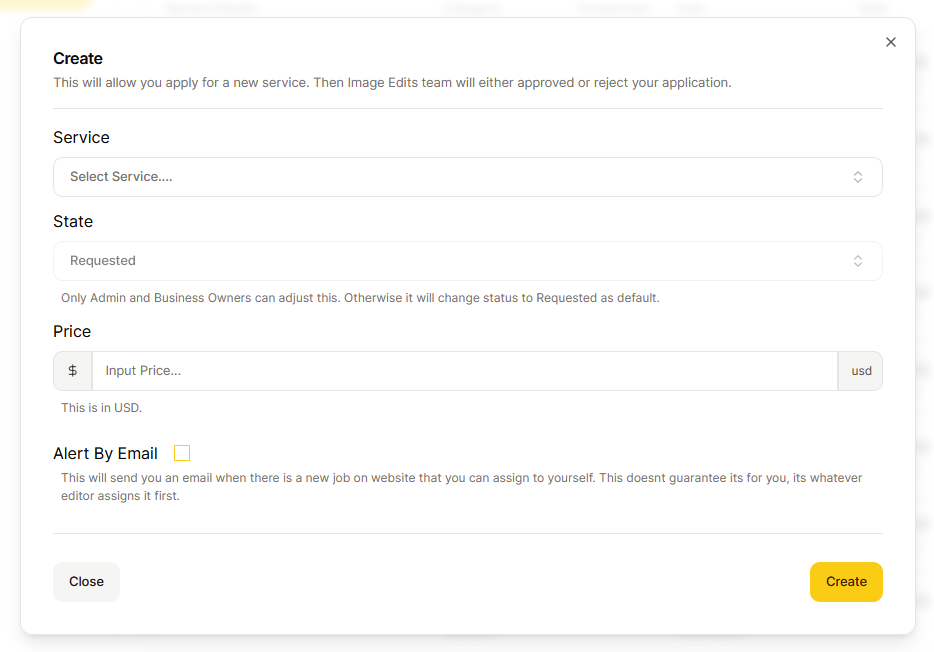Screen dimensions: 934x652
Task: Click the Image Edits team description text
Action: 392,83
